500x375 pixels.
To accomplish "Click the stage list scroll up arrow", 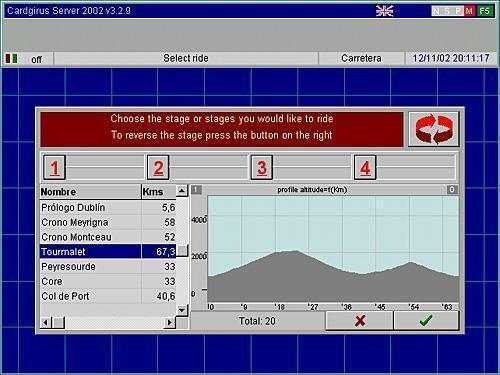I will (182, 191).
